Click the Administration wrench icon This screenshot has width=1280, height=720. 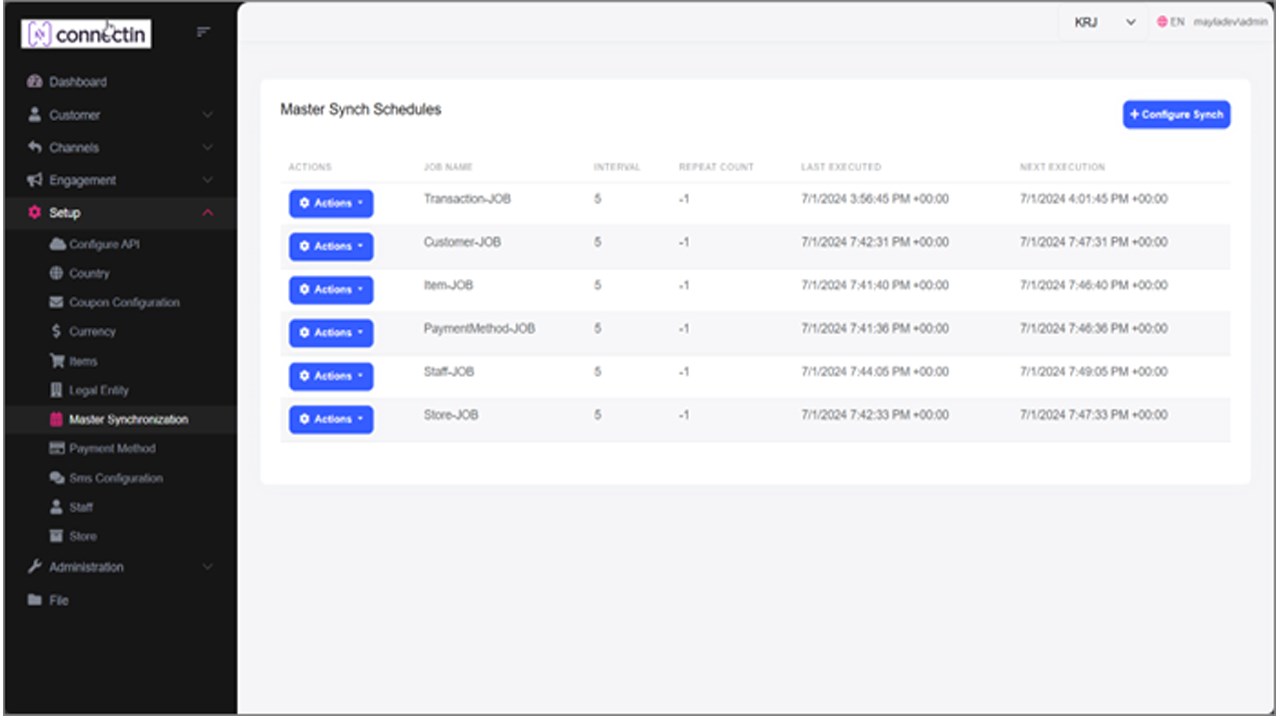tap(35, 567)
